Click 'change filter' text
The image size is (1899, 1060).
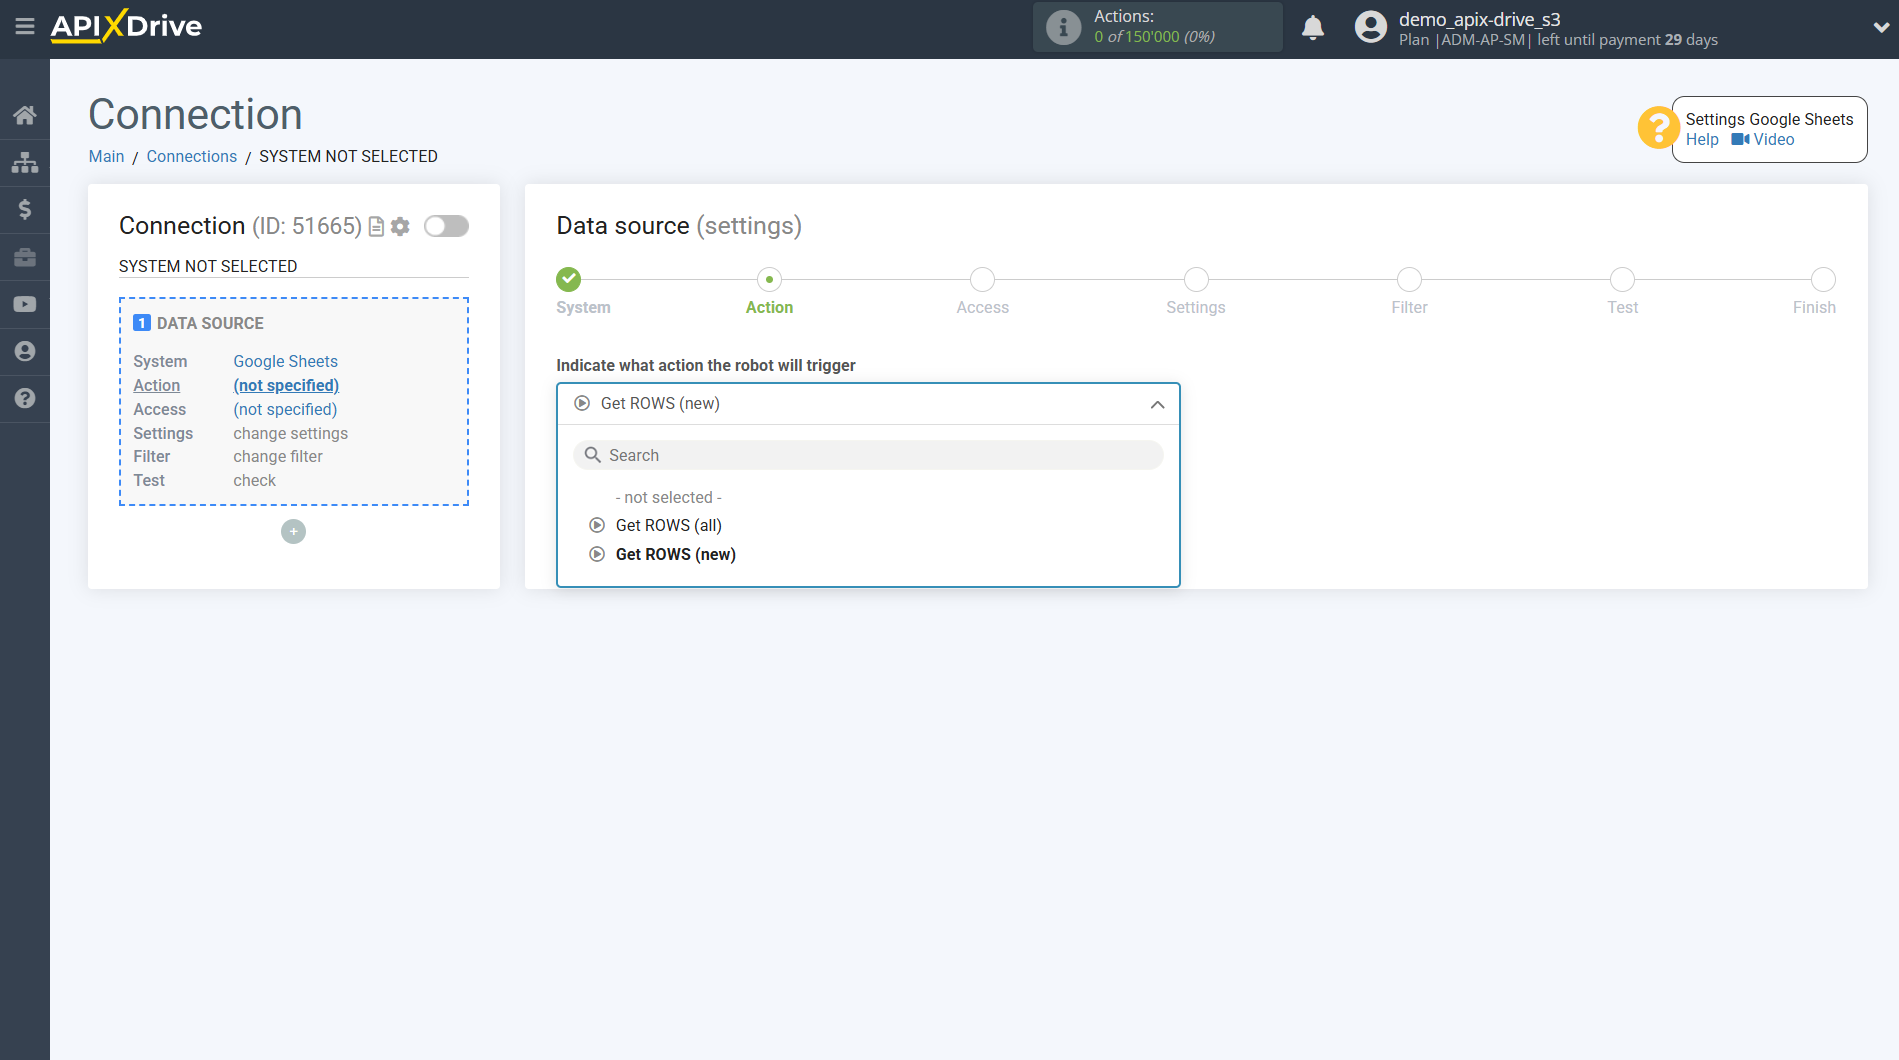tap(278, 456)
